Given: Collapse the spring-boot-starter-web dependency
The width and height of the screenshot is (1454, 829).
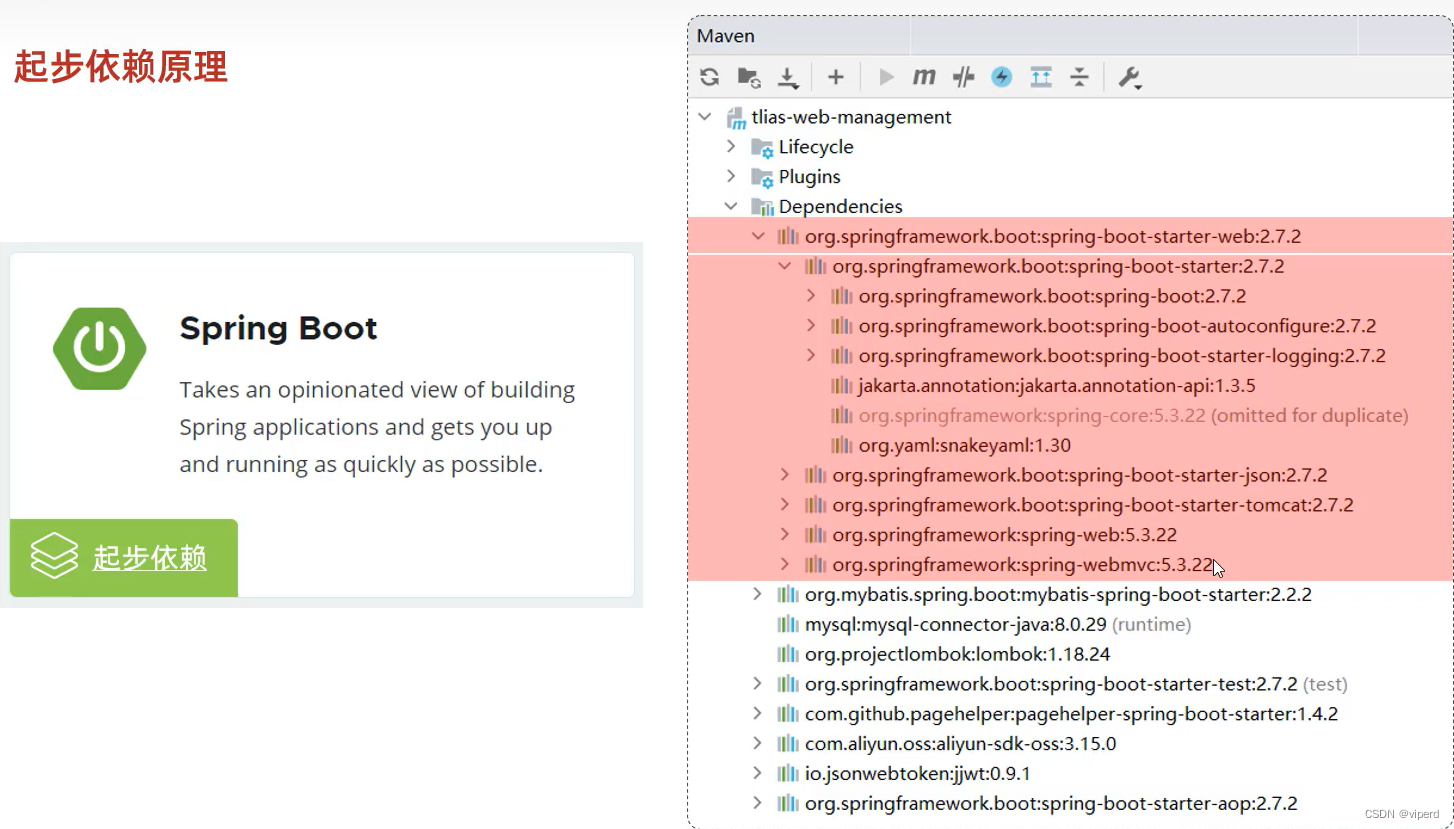Looking at the screenshot, I should pos(758,236).
